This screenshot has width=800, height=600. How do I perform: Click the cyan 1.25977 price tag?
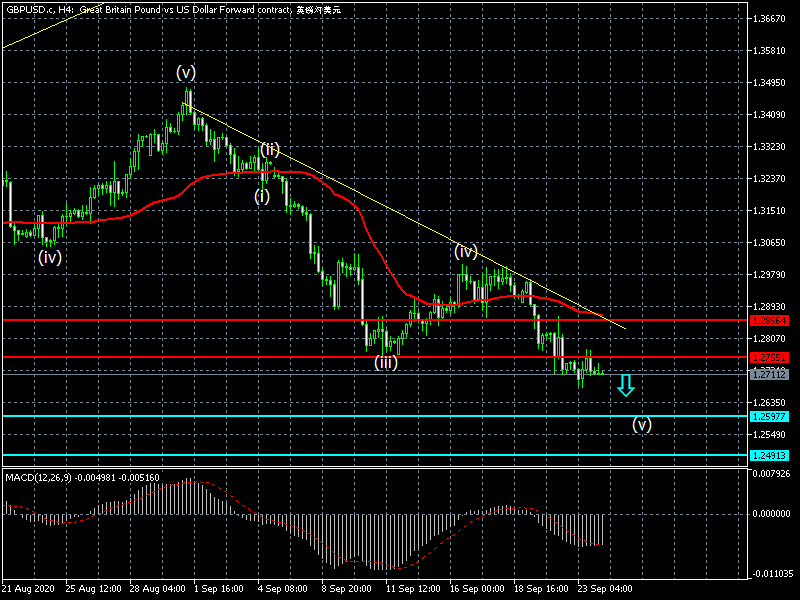coord(769,417)
